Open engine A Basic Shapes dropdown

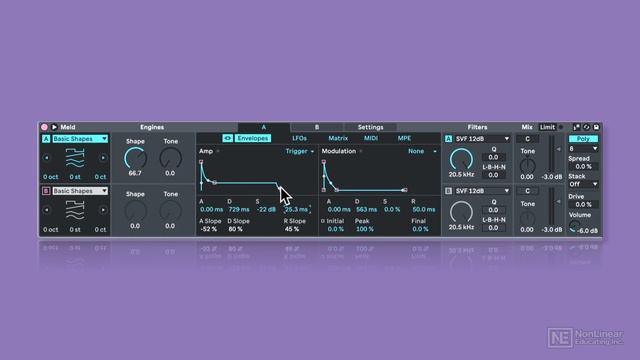[x=80, y=139]
